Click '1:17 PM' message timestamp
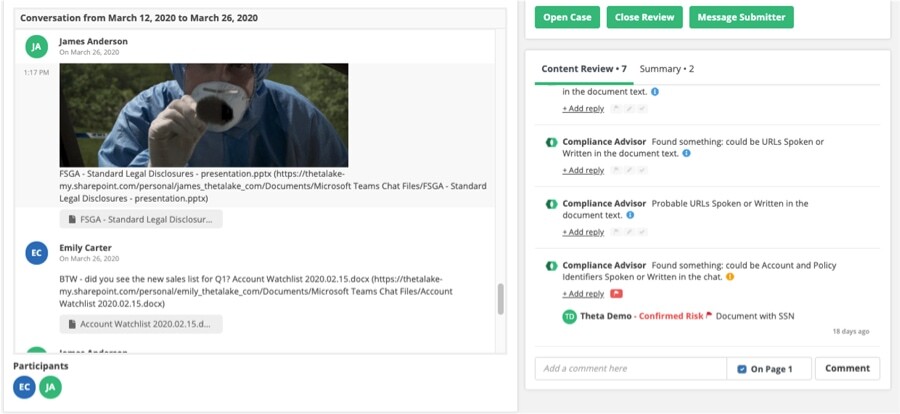 36,73
